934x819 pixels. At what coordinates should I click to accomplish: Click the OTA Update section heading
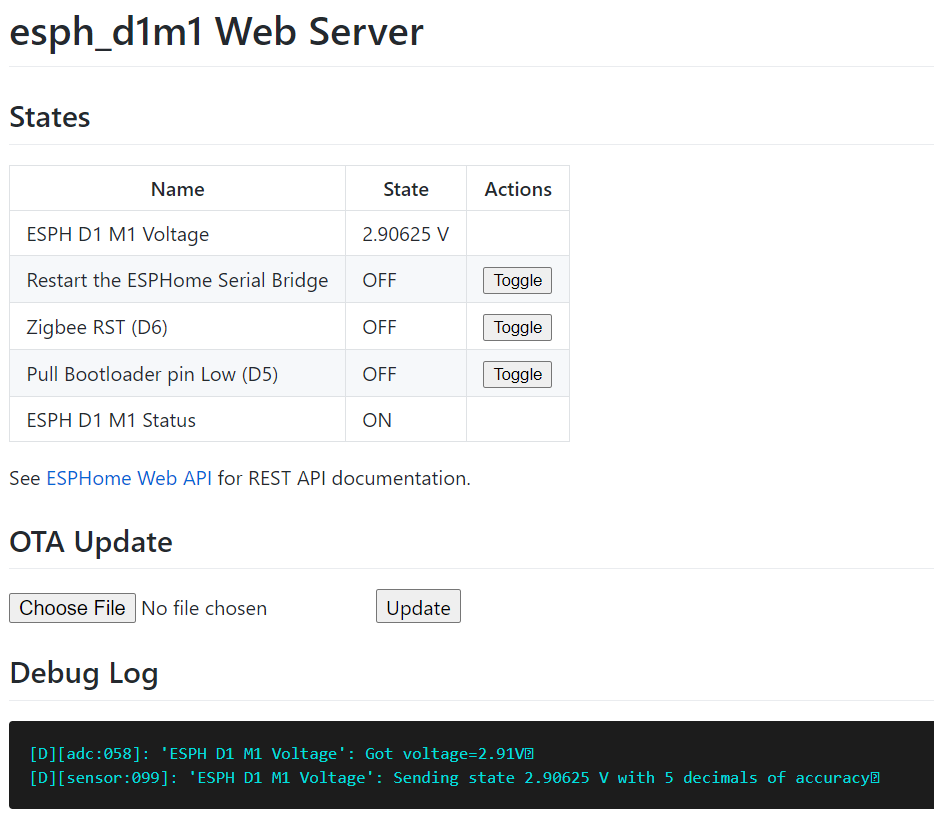tap(90, 543)
